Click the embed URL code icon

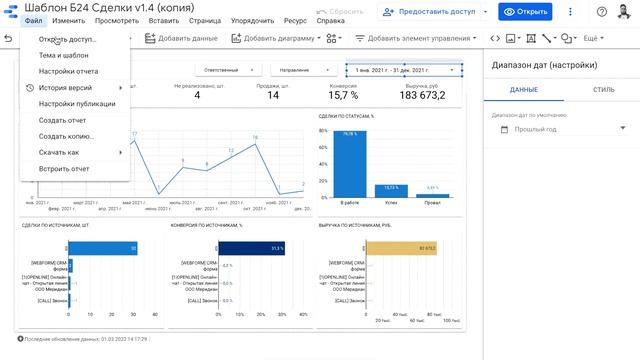495,38
